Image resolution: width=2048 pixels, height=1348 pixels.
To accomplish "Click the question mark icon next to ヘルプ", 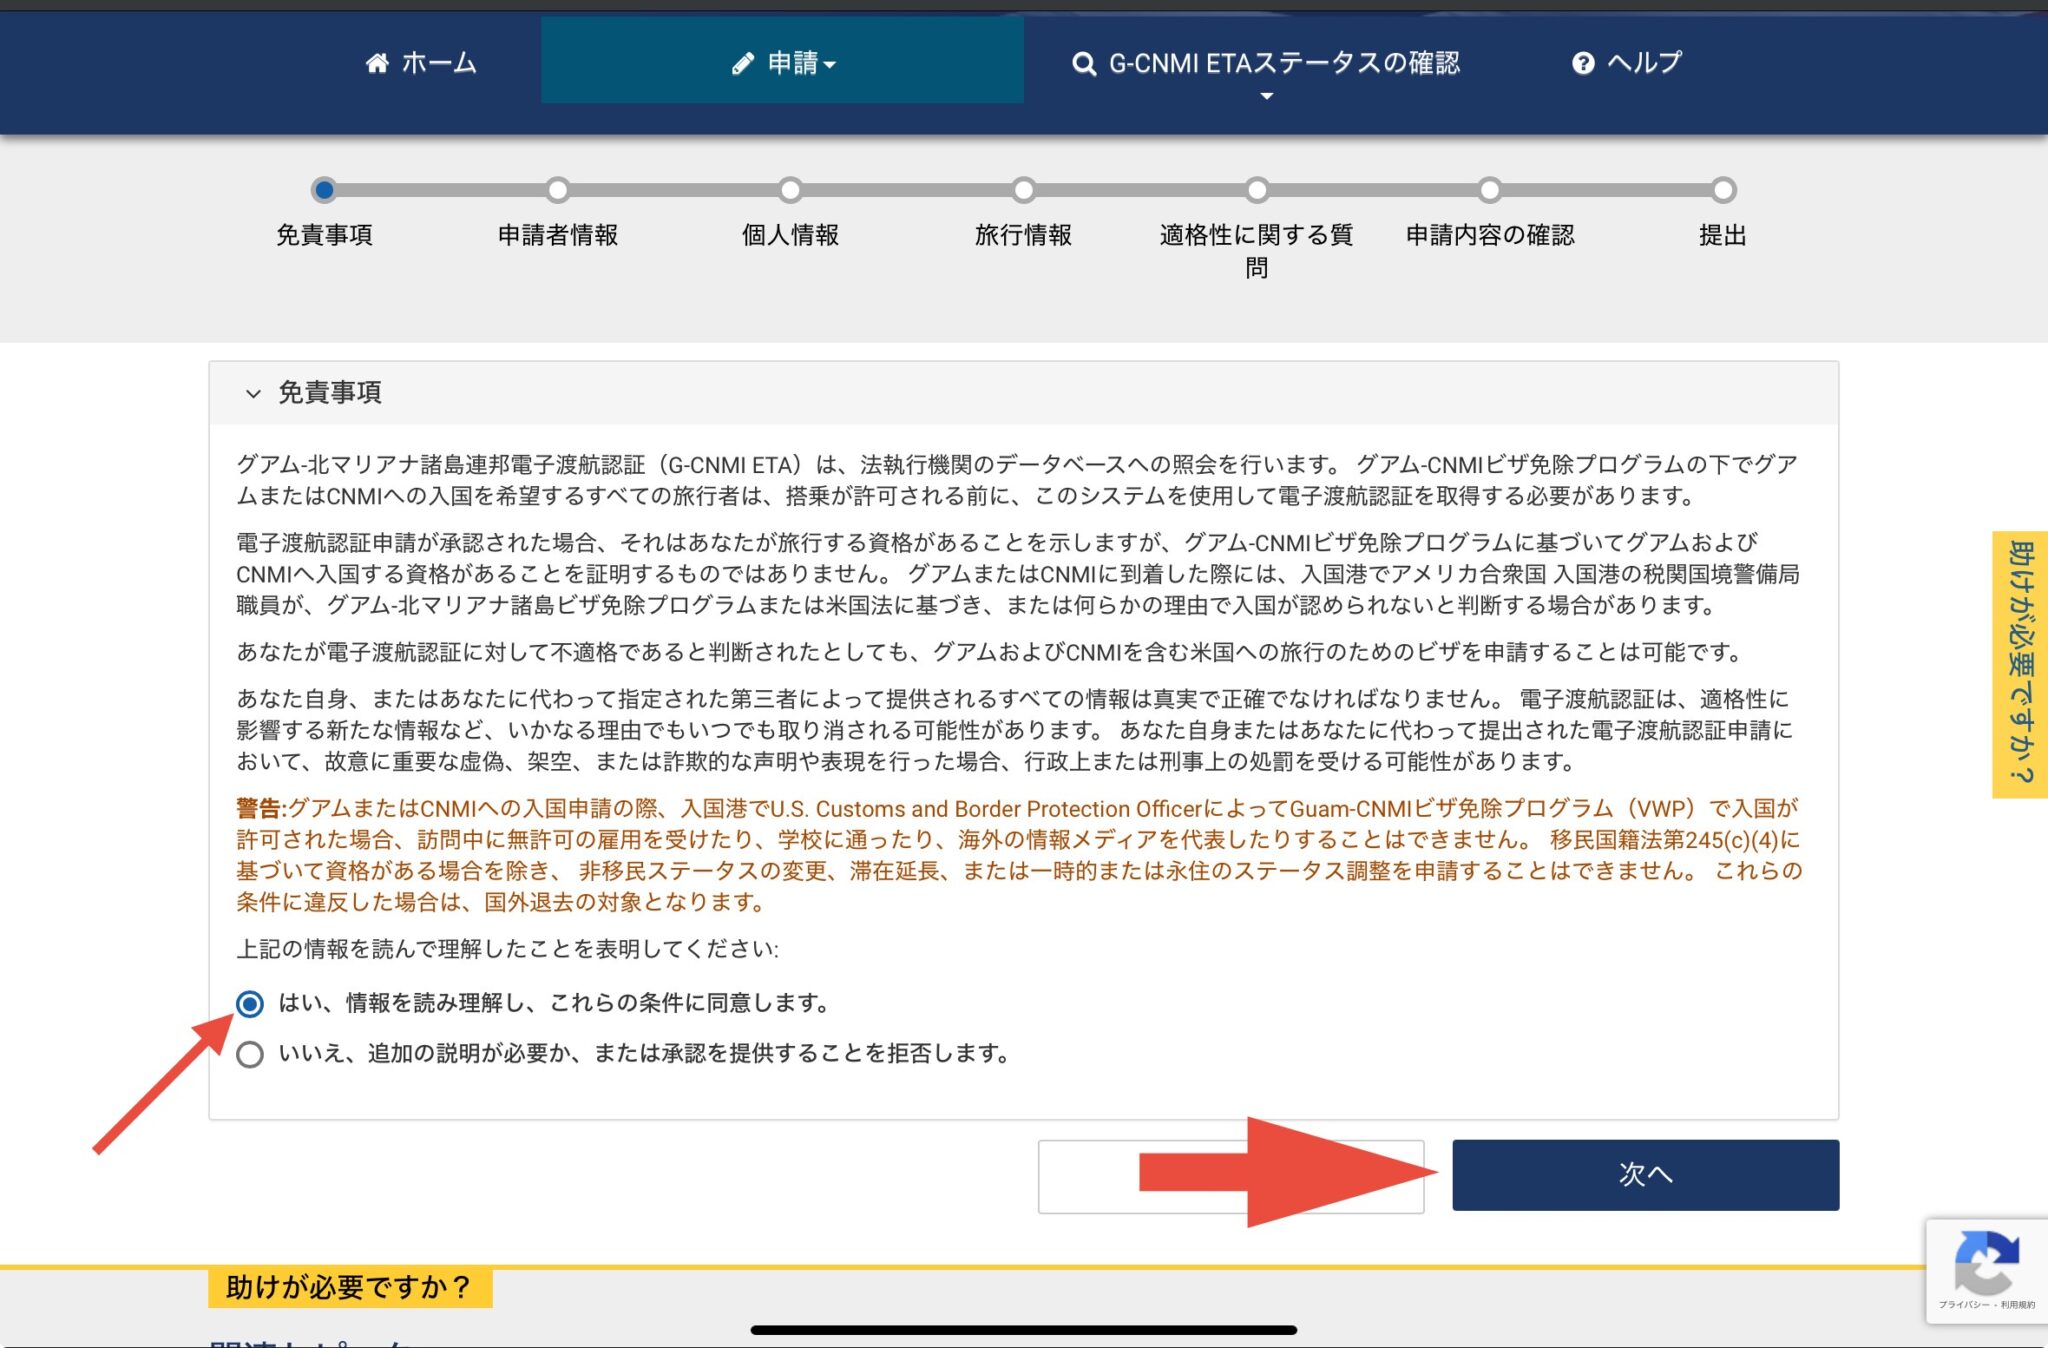I will (1583, 62).
